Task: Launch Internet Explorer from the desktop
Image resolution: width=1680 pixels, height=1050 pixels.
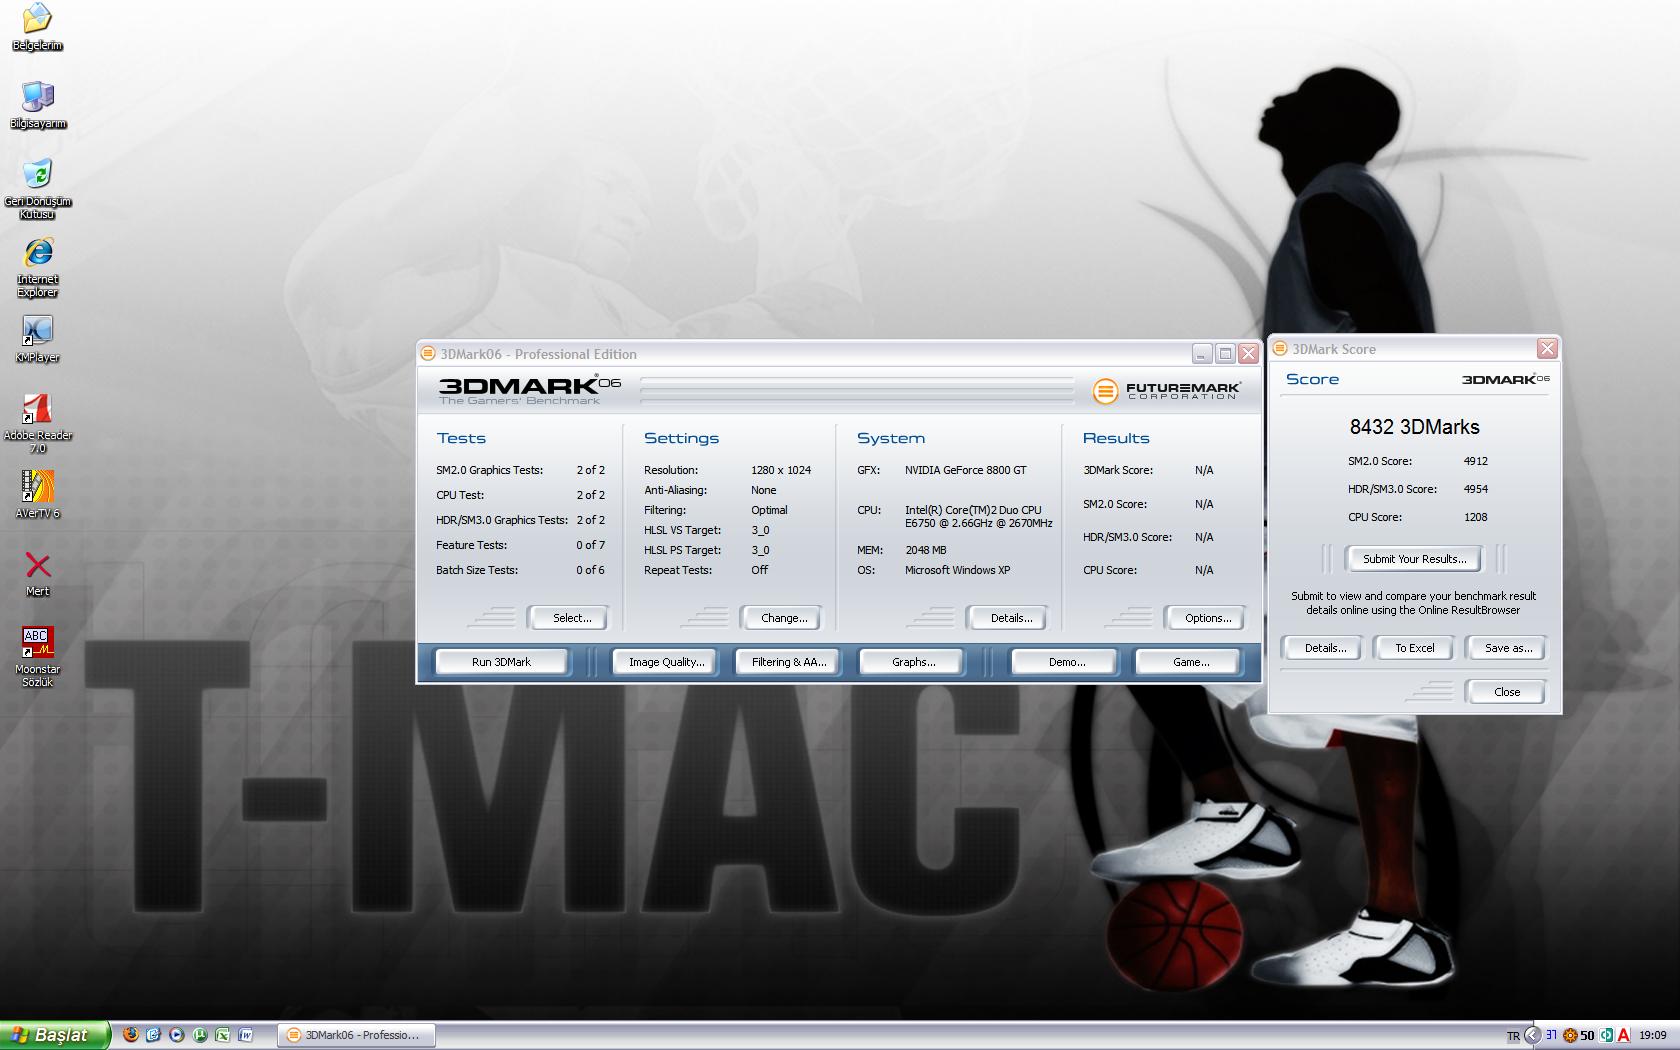Action: (x=37, y=267)
